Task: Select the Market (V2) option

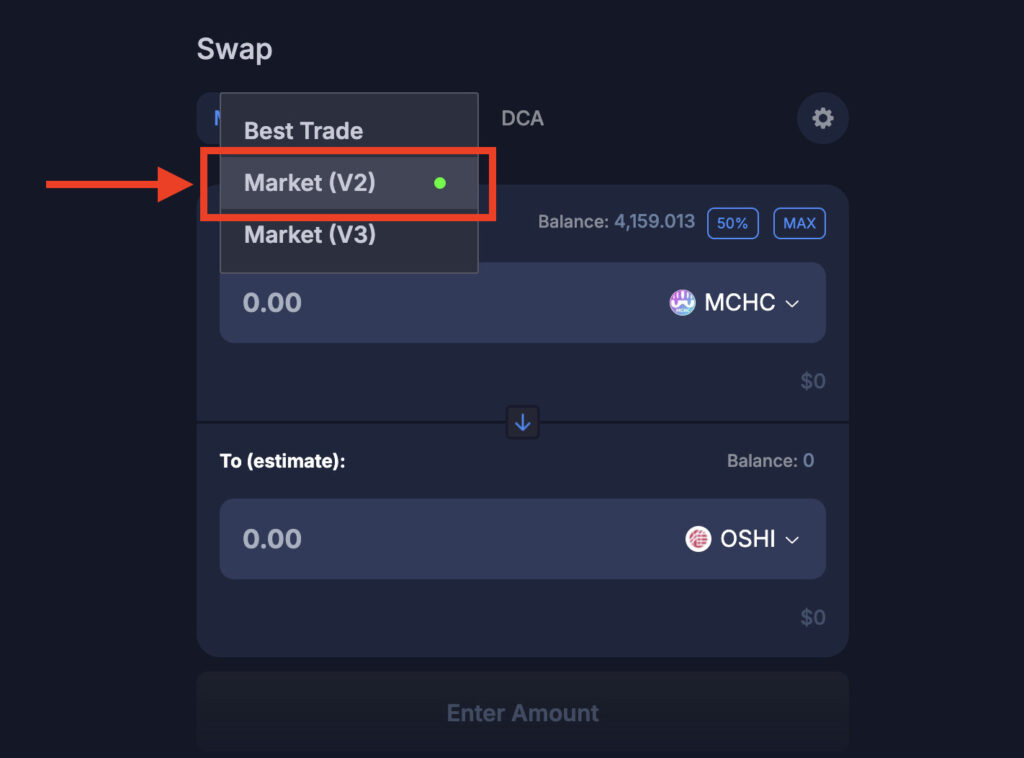Action: pyautogui.click(x=310, y=183)
